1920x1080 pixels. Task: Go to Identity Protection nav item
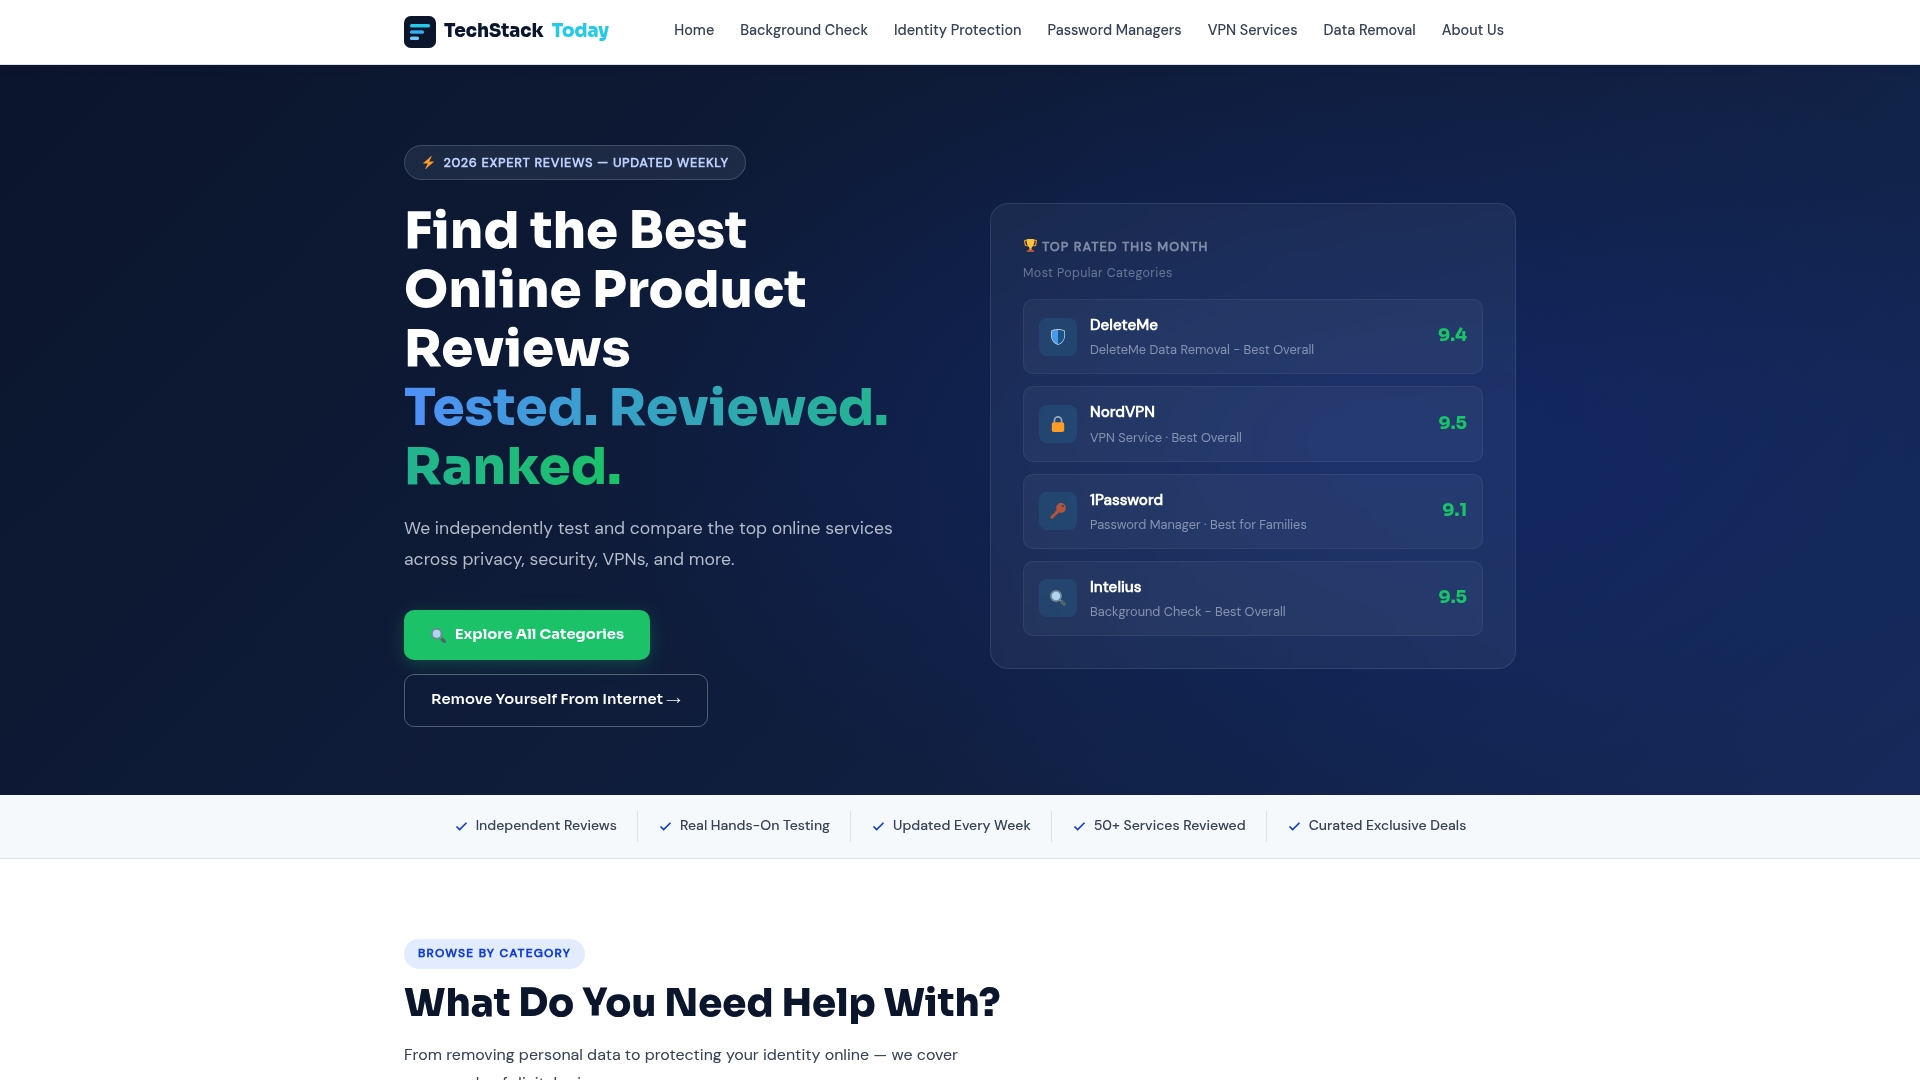(957, 30)
